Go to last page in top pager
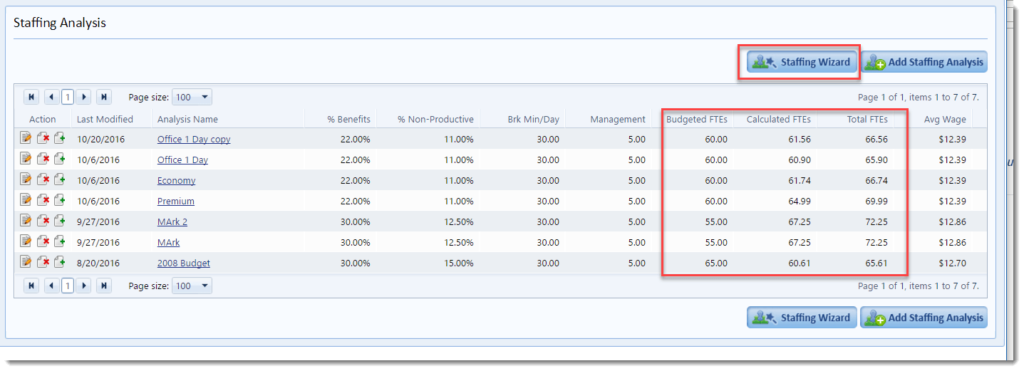Screen dimensions: 1024x371 104,97
